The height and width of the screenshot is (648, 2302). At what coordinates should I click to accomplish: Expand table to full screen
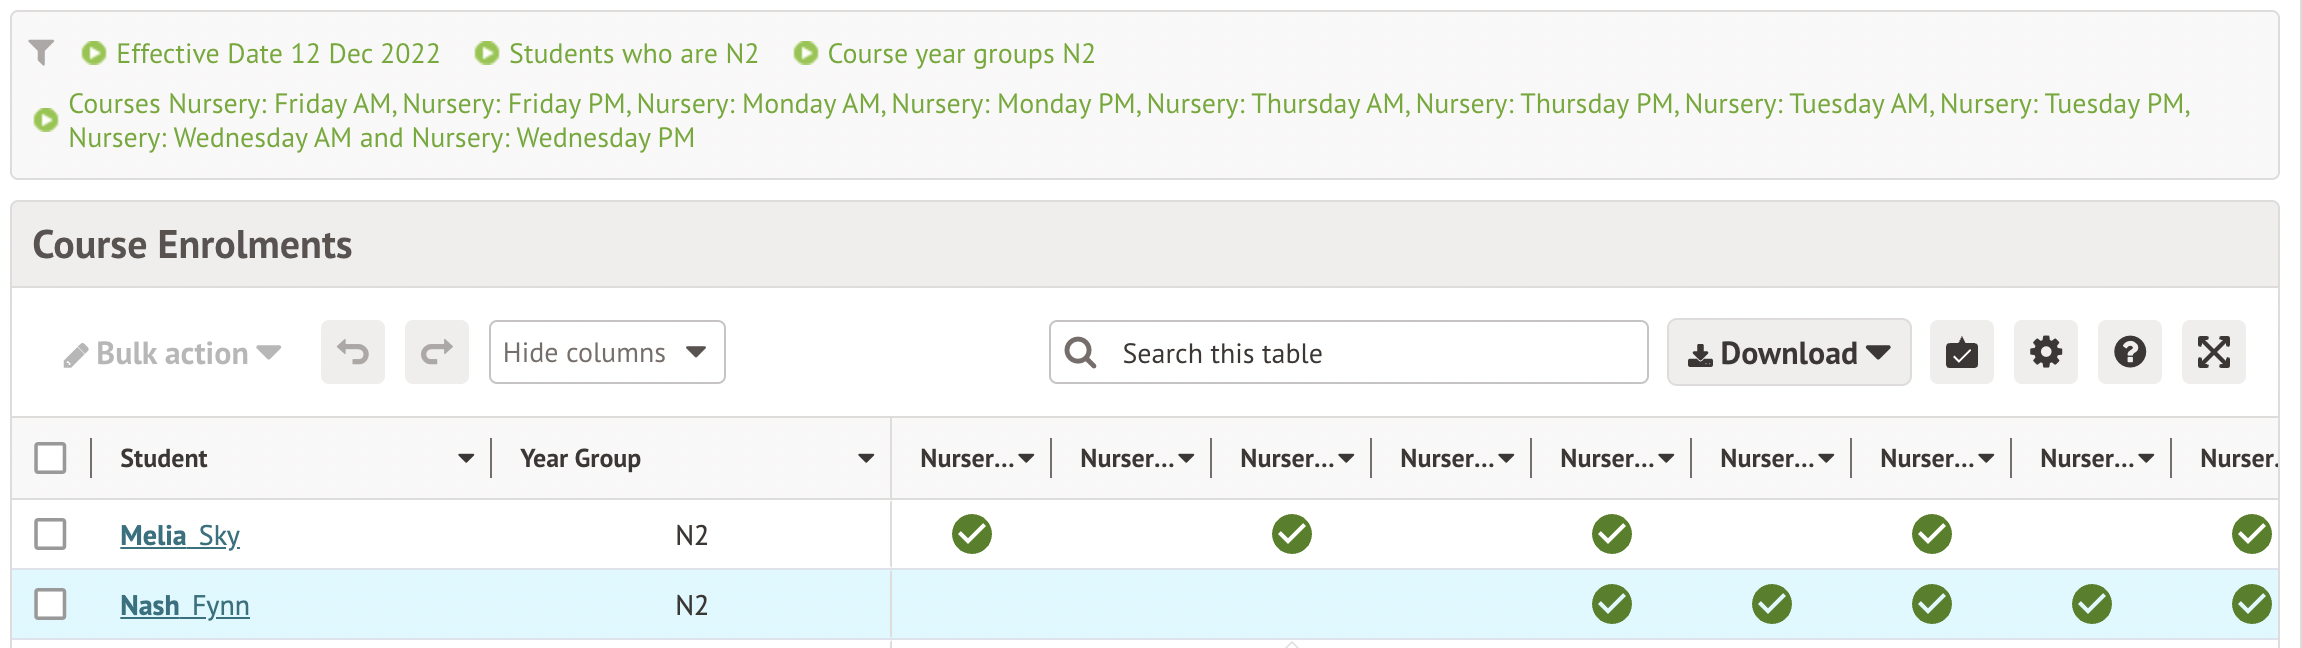2213,352
